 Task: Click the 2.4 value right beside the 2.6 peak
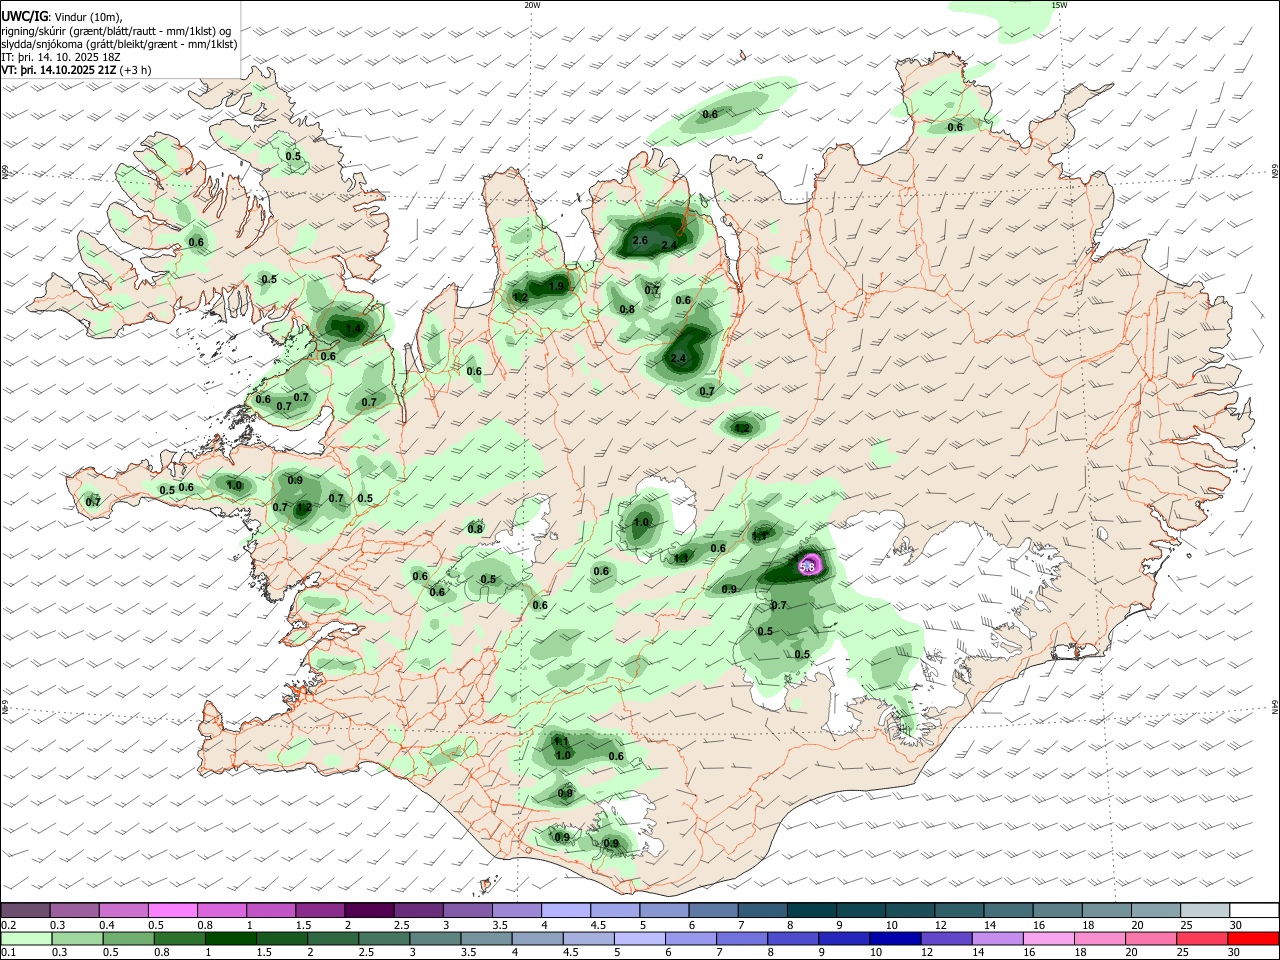tap(670, 245)
